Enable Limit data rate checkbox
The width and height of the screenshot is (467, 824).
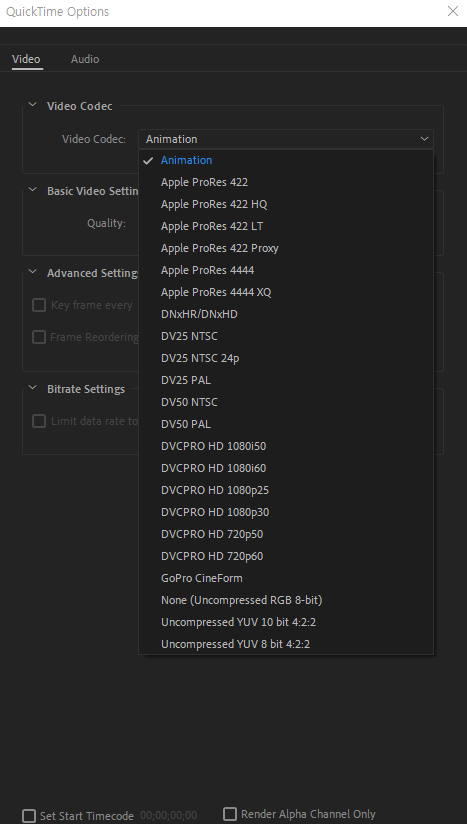click(x=39, y=421)
